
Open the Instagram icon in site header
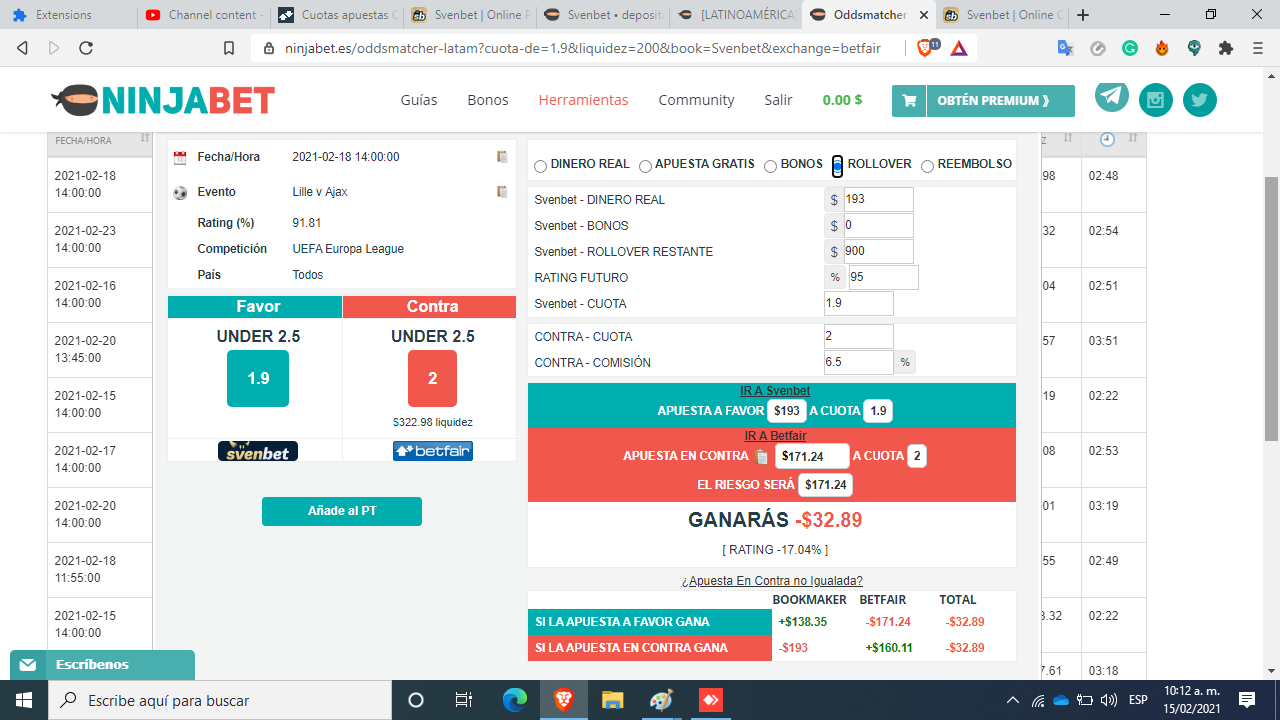1156,100
